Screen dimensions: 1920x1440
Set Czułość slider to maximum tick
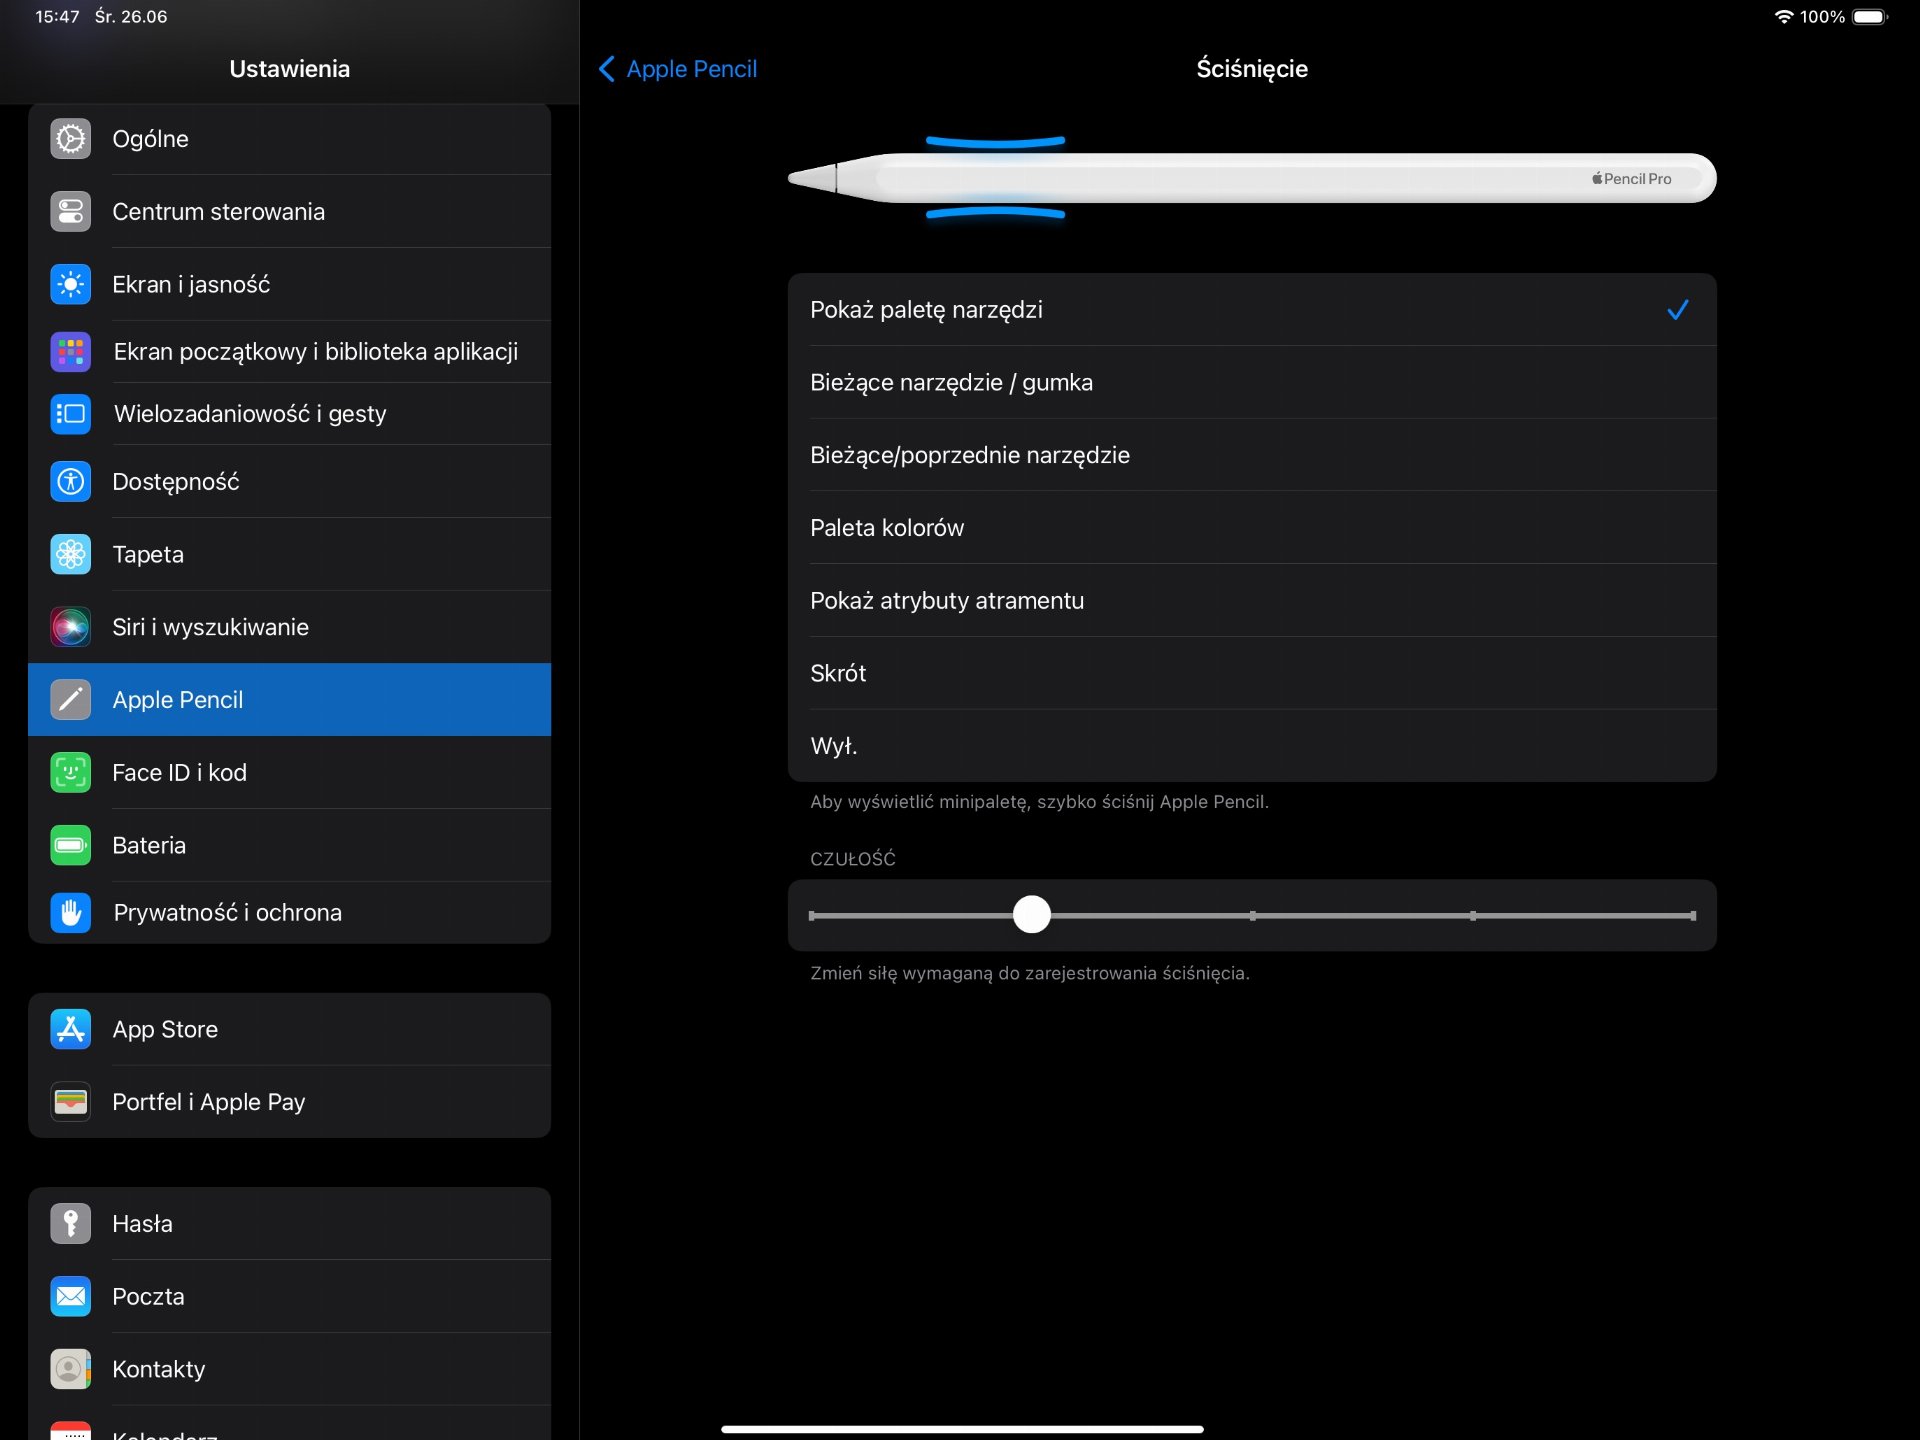click(1693, 916)
